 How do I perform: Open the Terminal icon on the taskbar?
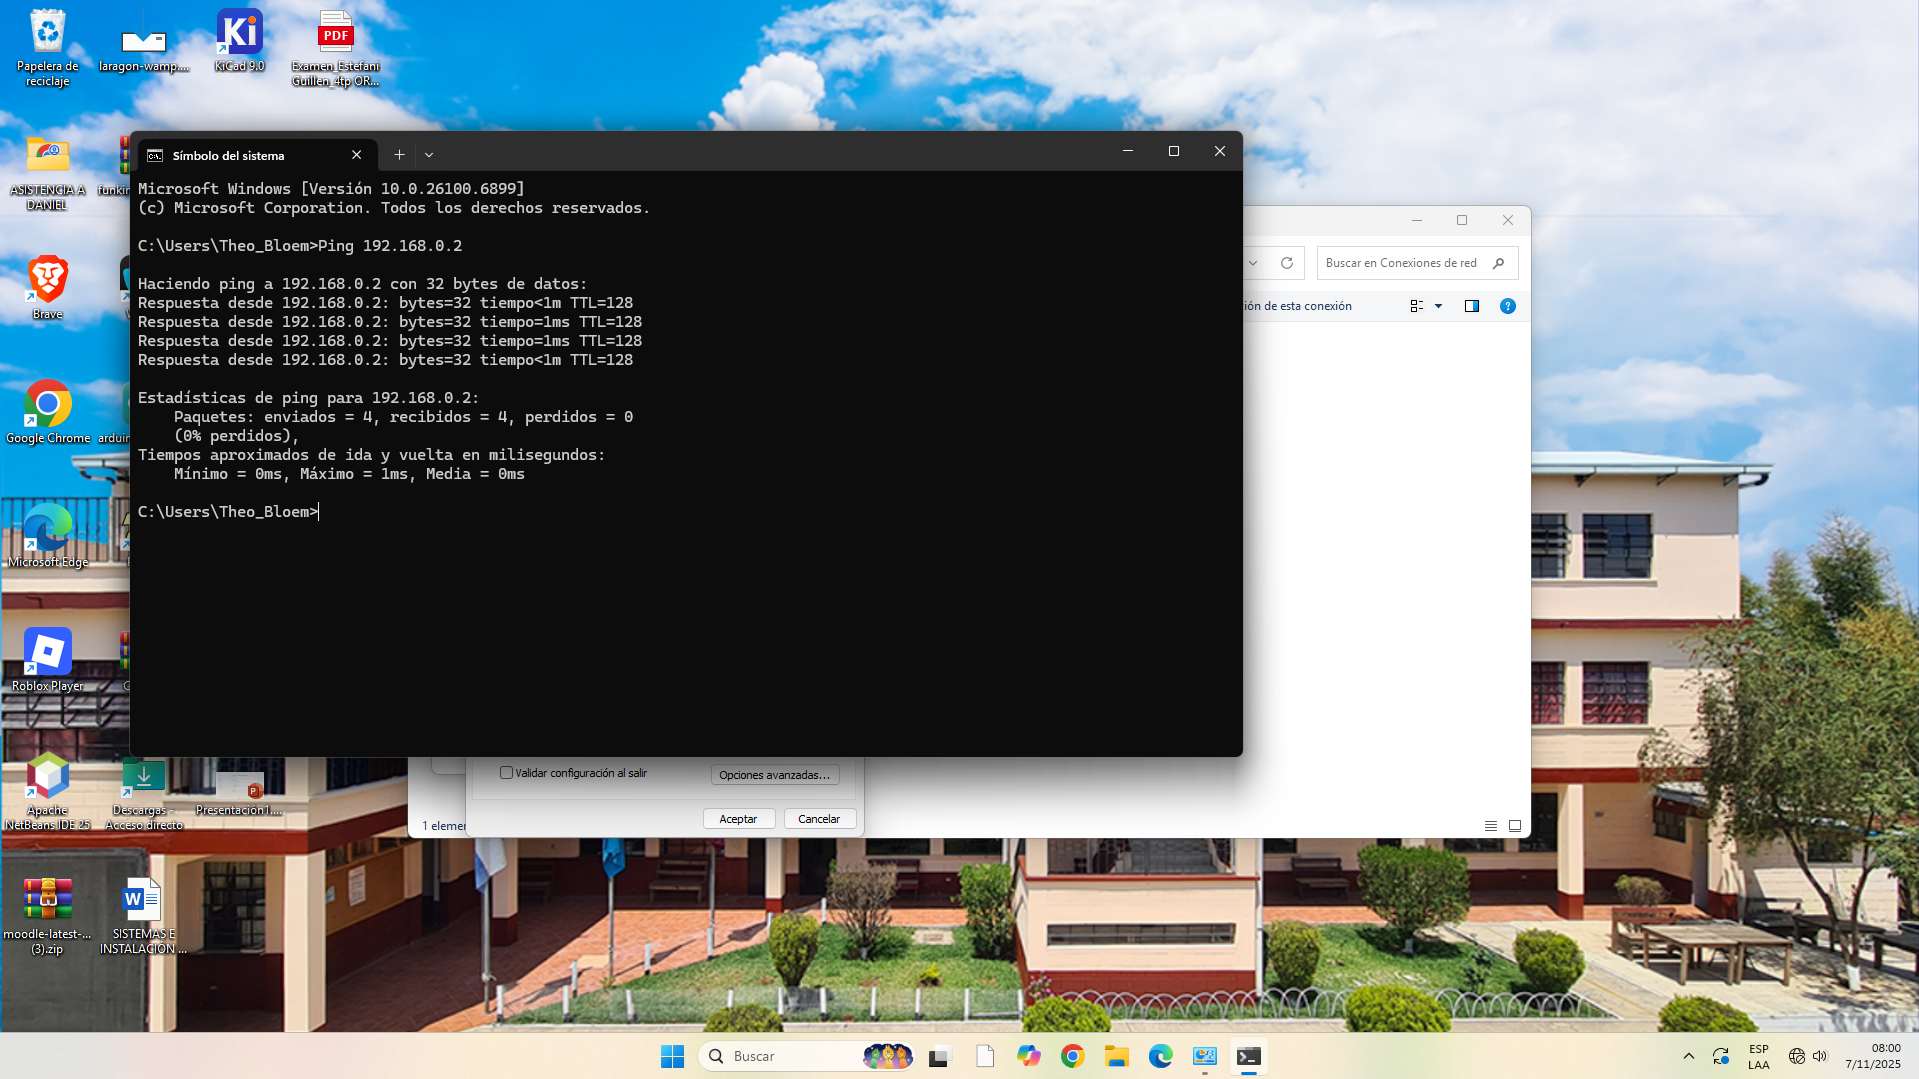(x=1248, y=1056)
